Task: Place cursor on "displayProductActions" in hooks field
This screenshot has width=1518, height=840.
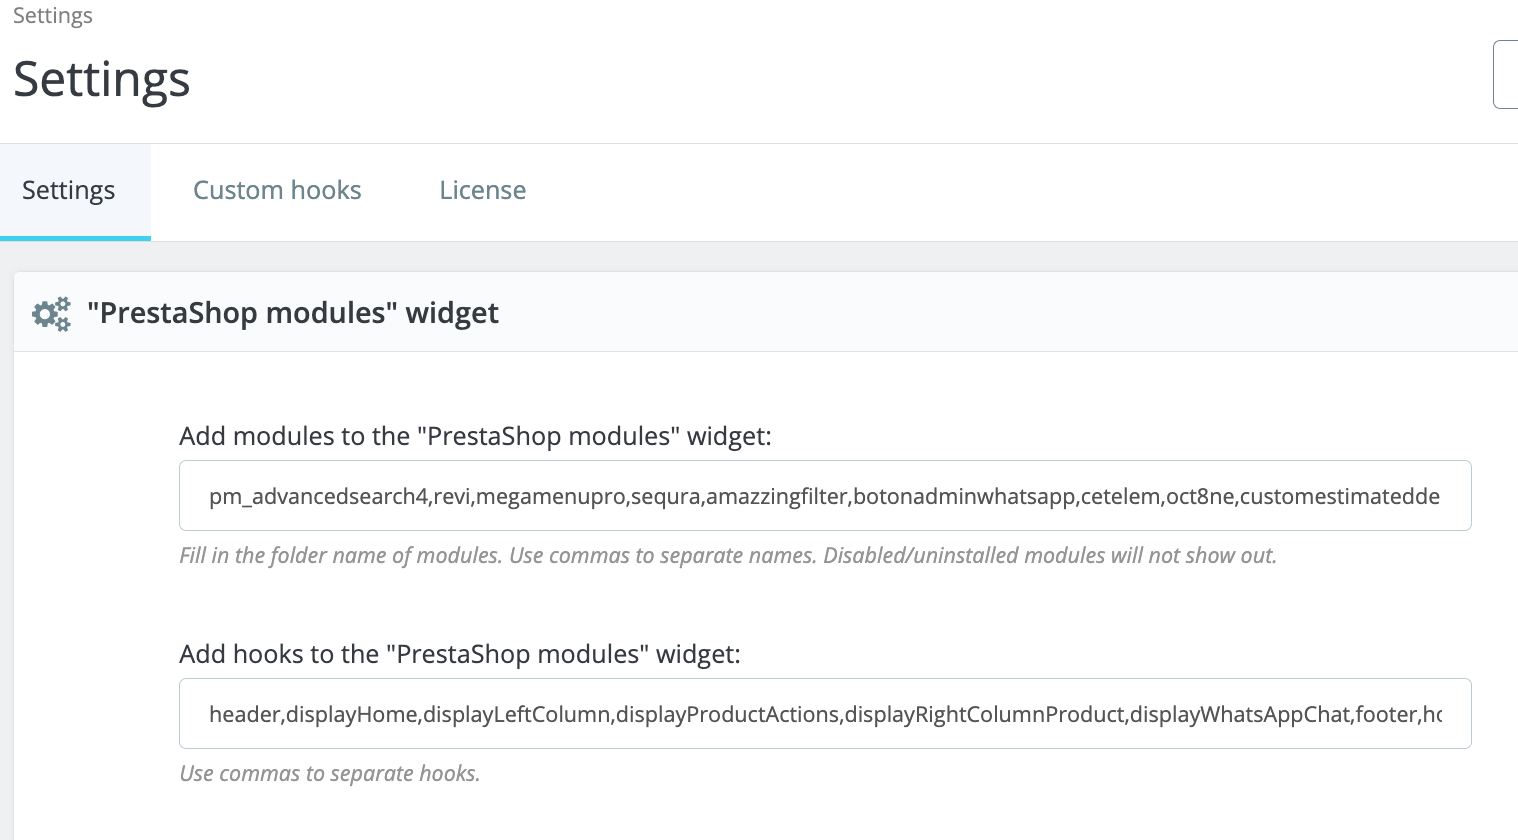Action: (x=727, y=715)
